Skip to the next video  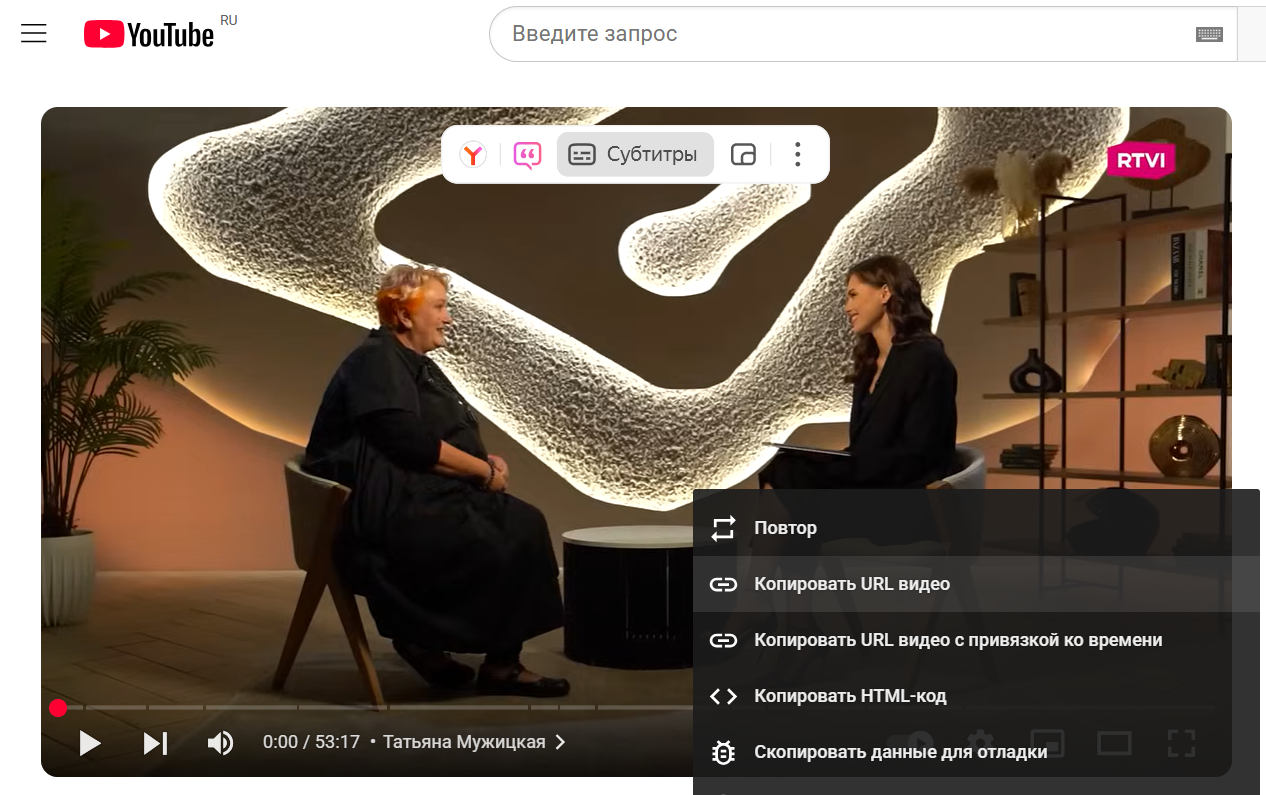point(155,743)
